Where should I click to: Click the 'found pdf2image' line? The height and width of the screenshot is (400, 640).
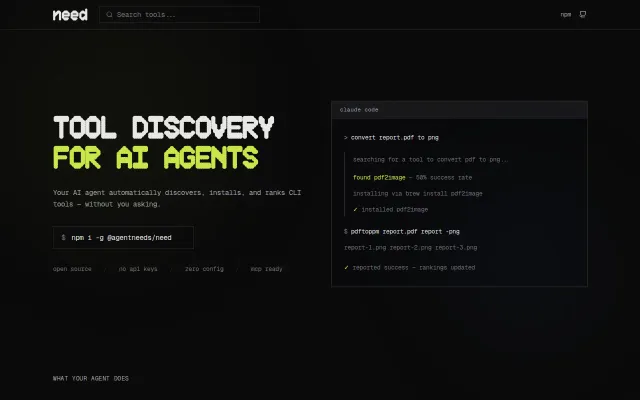[x=412, y=178]
